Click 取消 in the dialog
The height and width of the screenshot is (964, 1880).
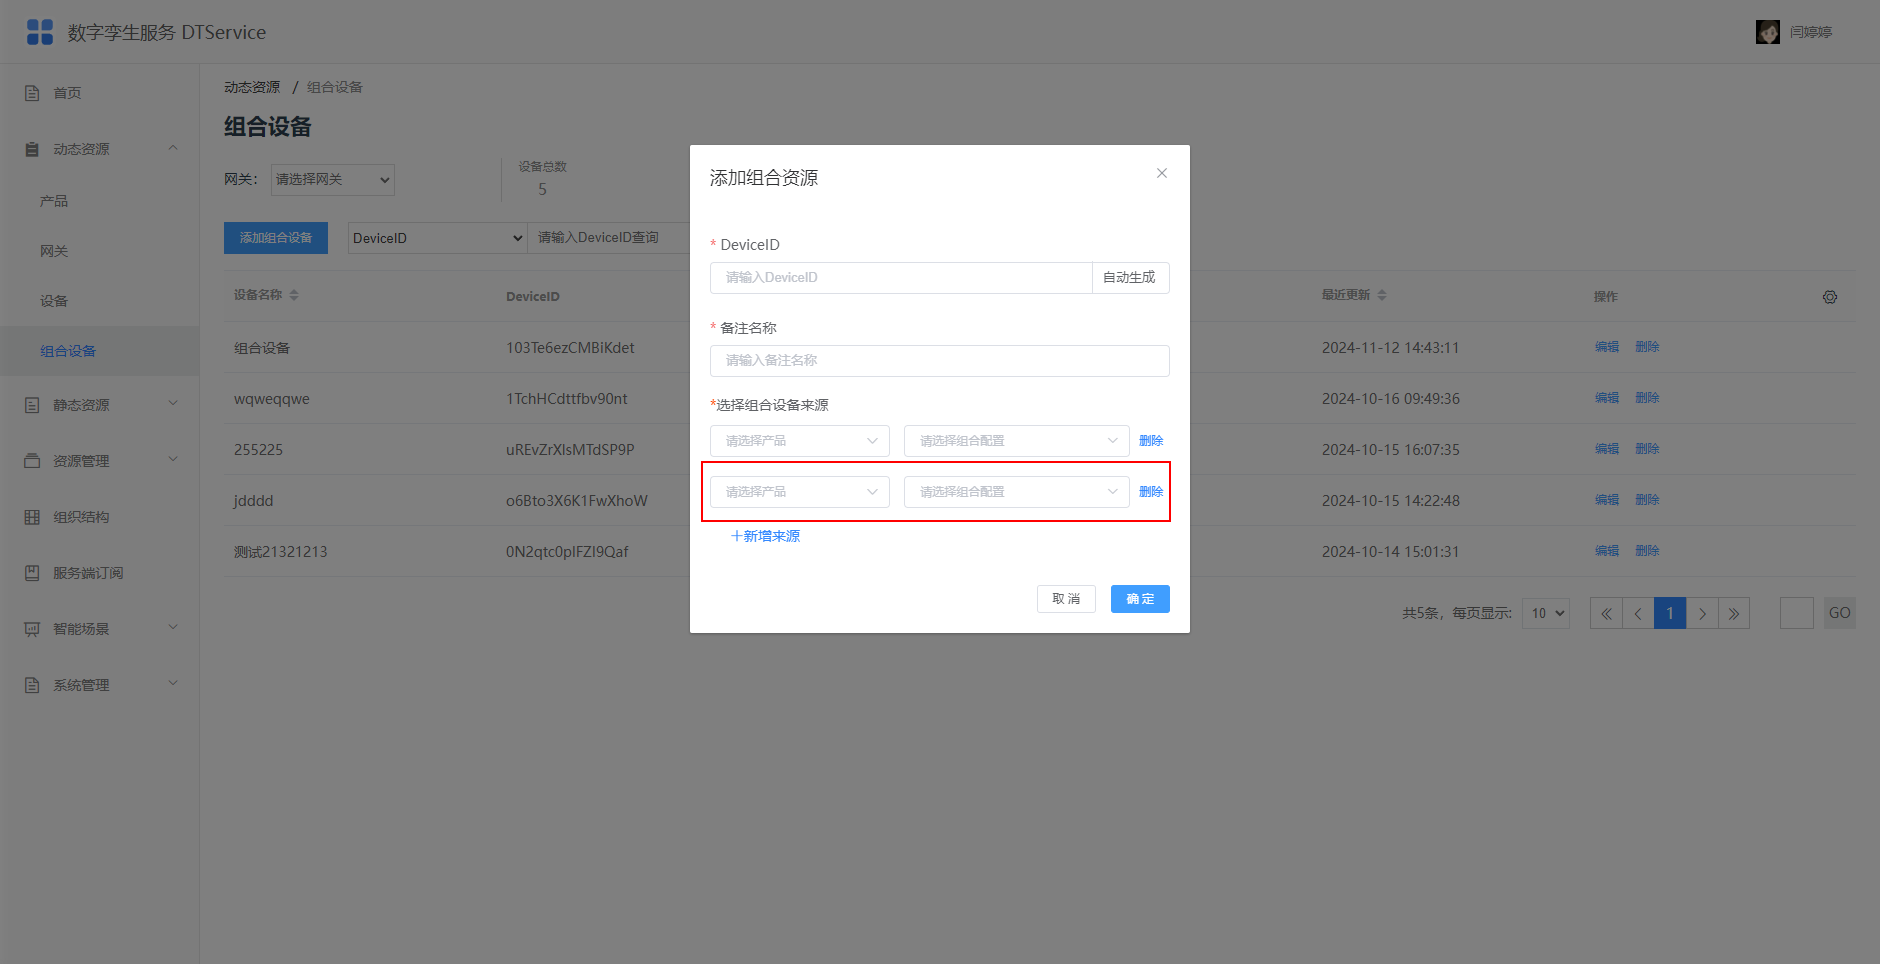coord(1066,599)
